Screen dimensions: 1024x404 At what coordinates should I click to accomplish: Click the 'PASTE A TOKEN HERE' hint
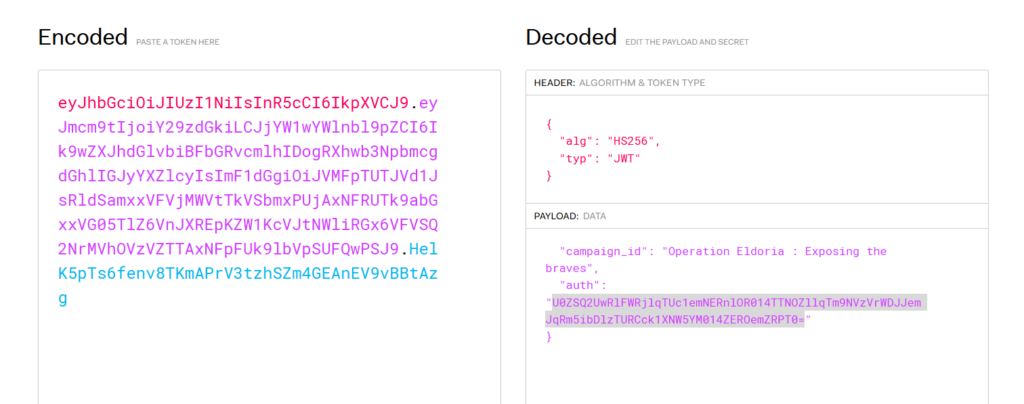pyautogui.click(x=178, y=42)
